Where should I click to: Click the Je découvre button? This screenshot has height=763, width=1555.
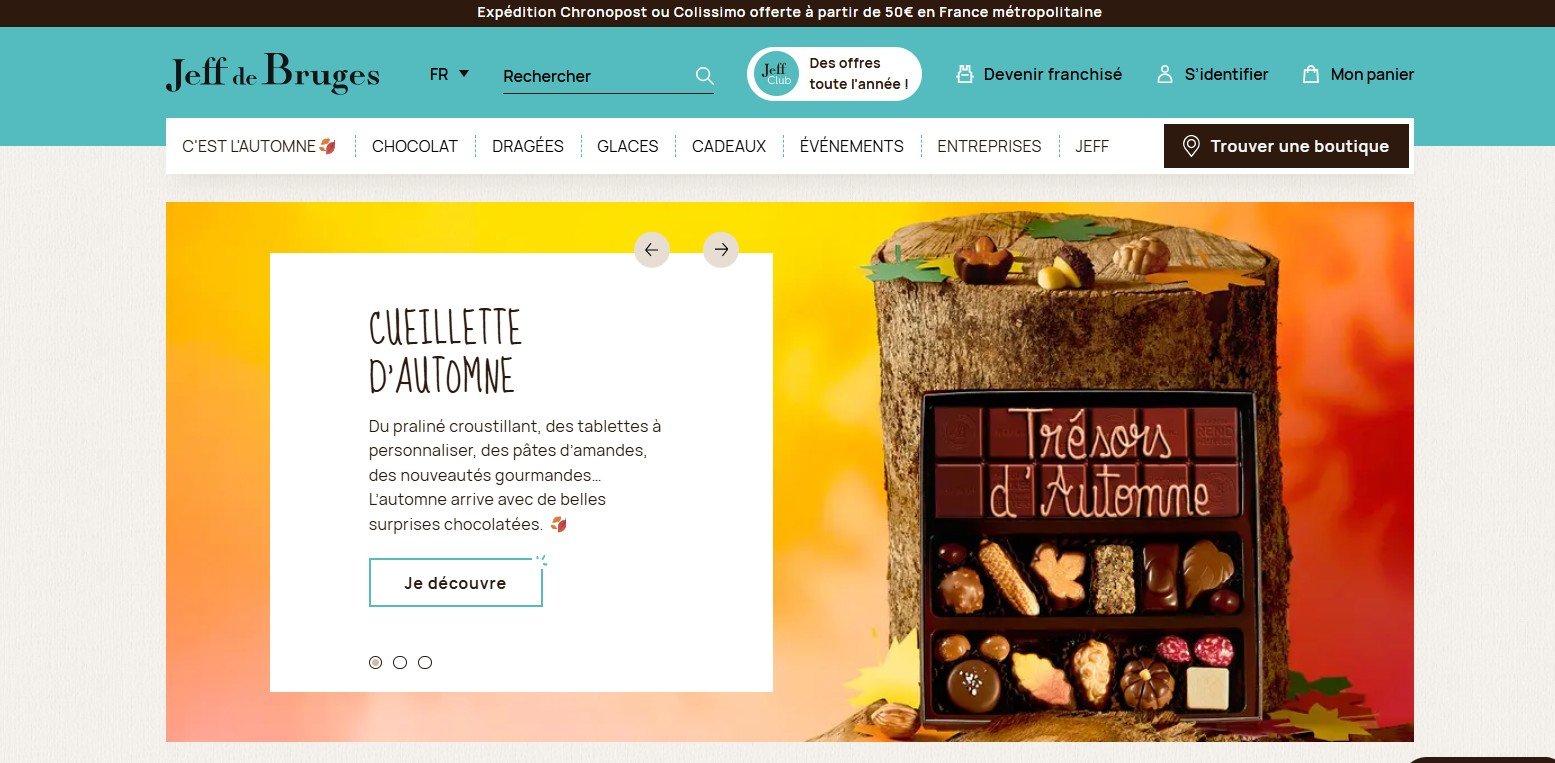coord(456,583)
